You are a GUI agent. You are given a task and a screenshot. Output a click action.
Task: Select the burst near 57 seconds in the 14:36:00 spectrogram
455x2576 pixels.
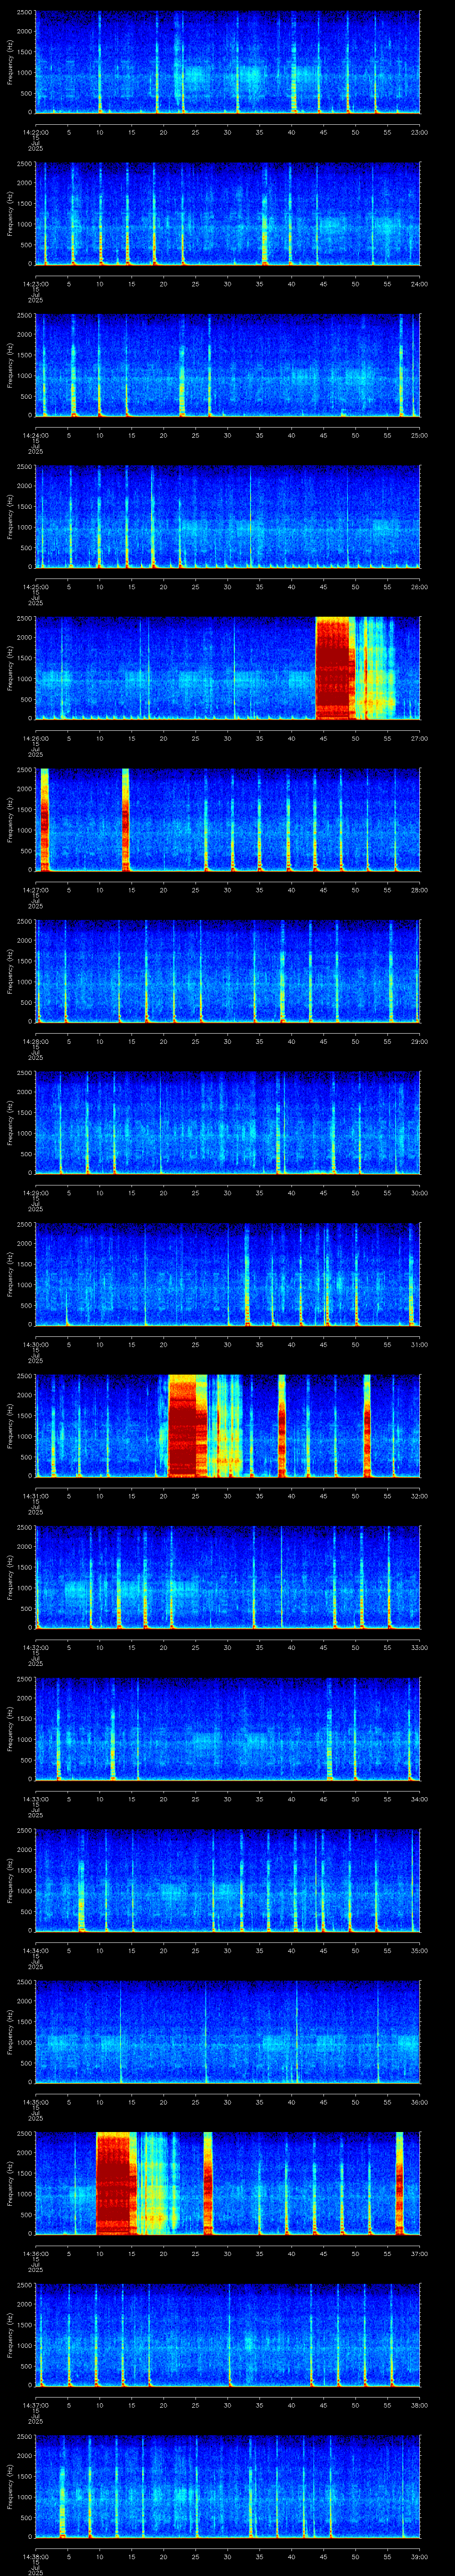click(x=400, y=2183)
